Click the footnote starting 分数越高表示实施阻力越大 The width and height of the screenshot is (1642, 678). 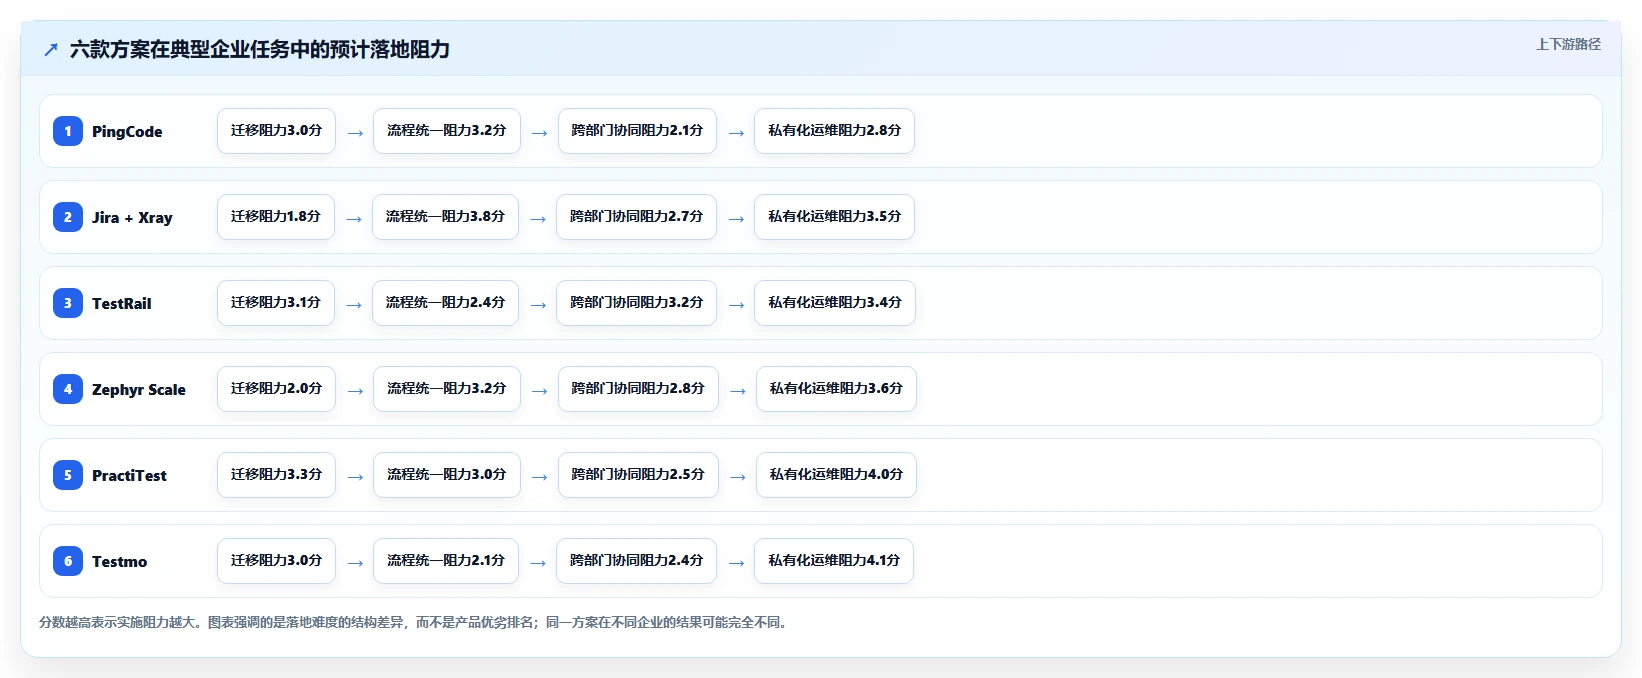[x=416, y=622]
